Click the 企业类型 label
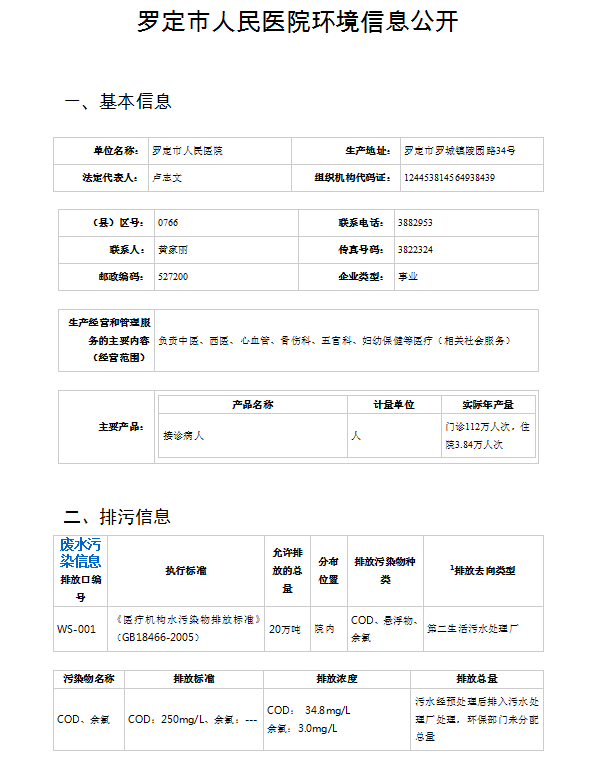The image size is (592, 764). click(x=361, y=277)
